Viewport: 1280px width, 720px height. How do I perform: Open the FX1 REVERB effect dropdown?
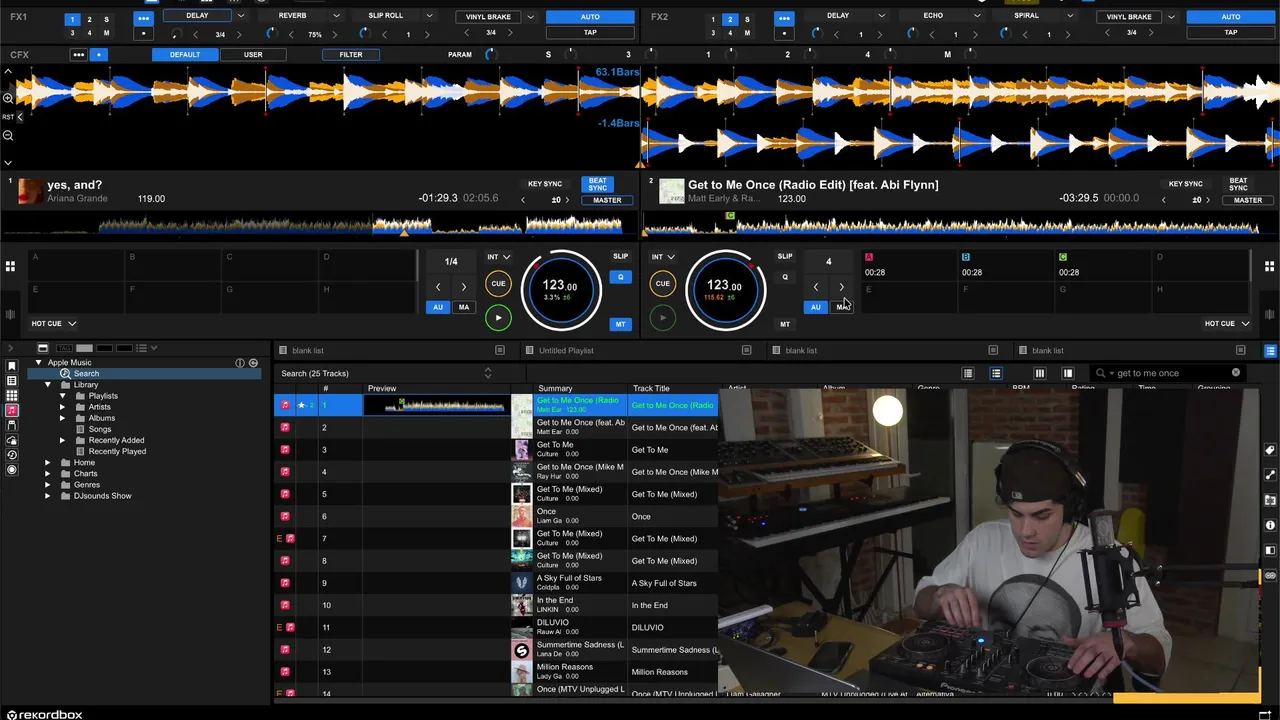[336, 16]
